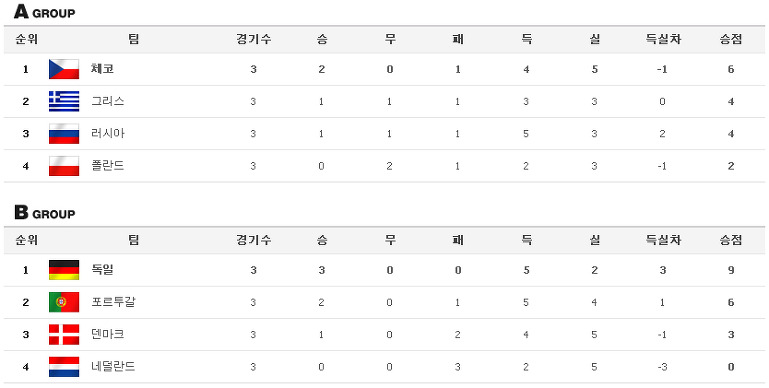769x388 pixels.
Task: Click the Denmark flag icon
Action: (x=64, y=335)
